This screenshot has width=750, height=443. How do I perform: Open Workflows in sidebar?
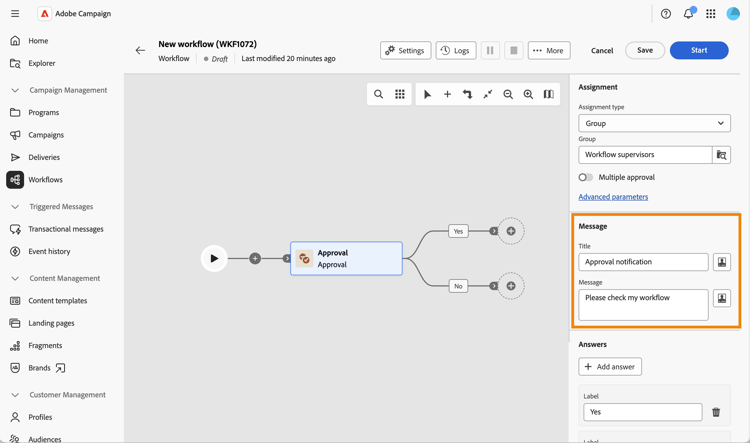tap(45, 180)
